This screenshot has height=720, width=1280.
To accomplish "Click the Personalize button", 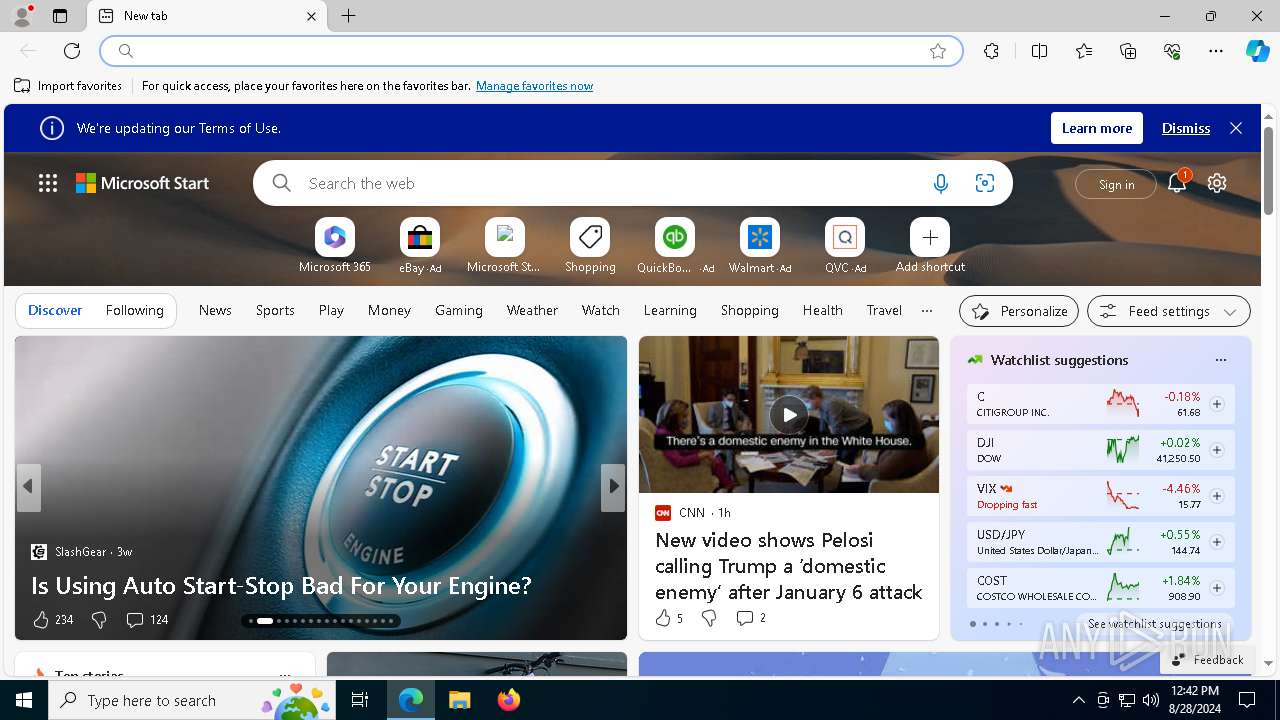I will [1019, 311].
